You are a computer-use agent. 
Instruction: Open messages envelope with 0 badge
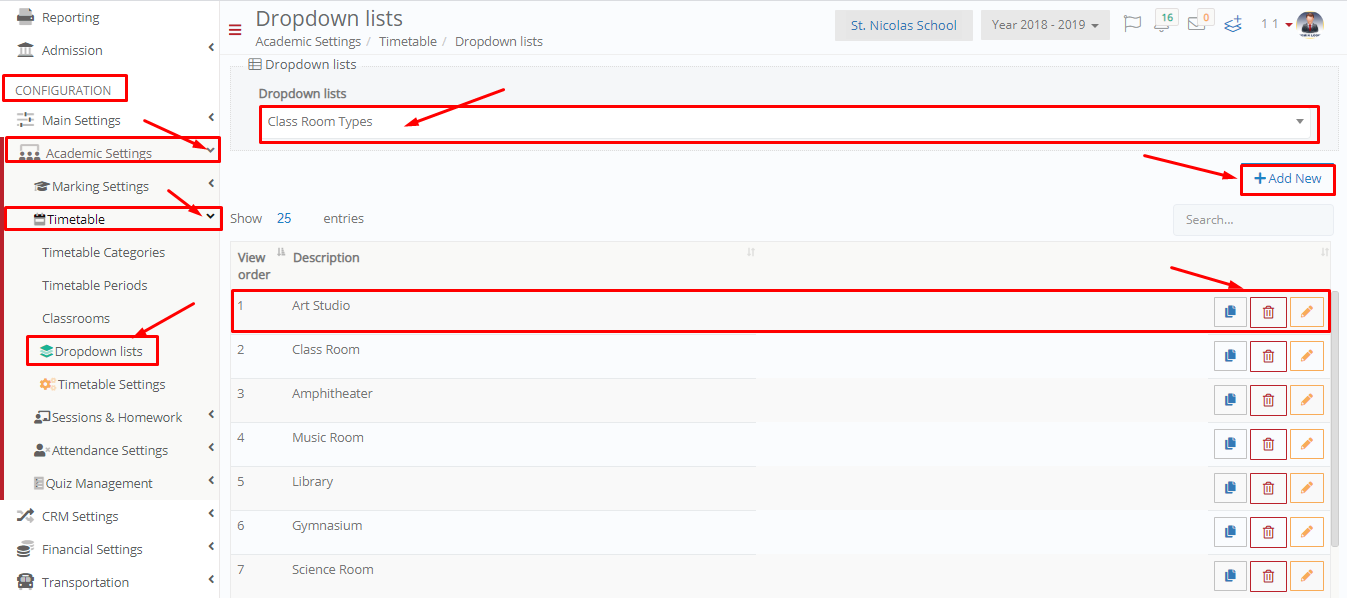click(1199, 22)
